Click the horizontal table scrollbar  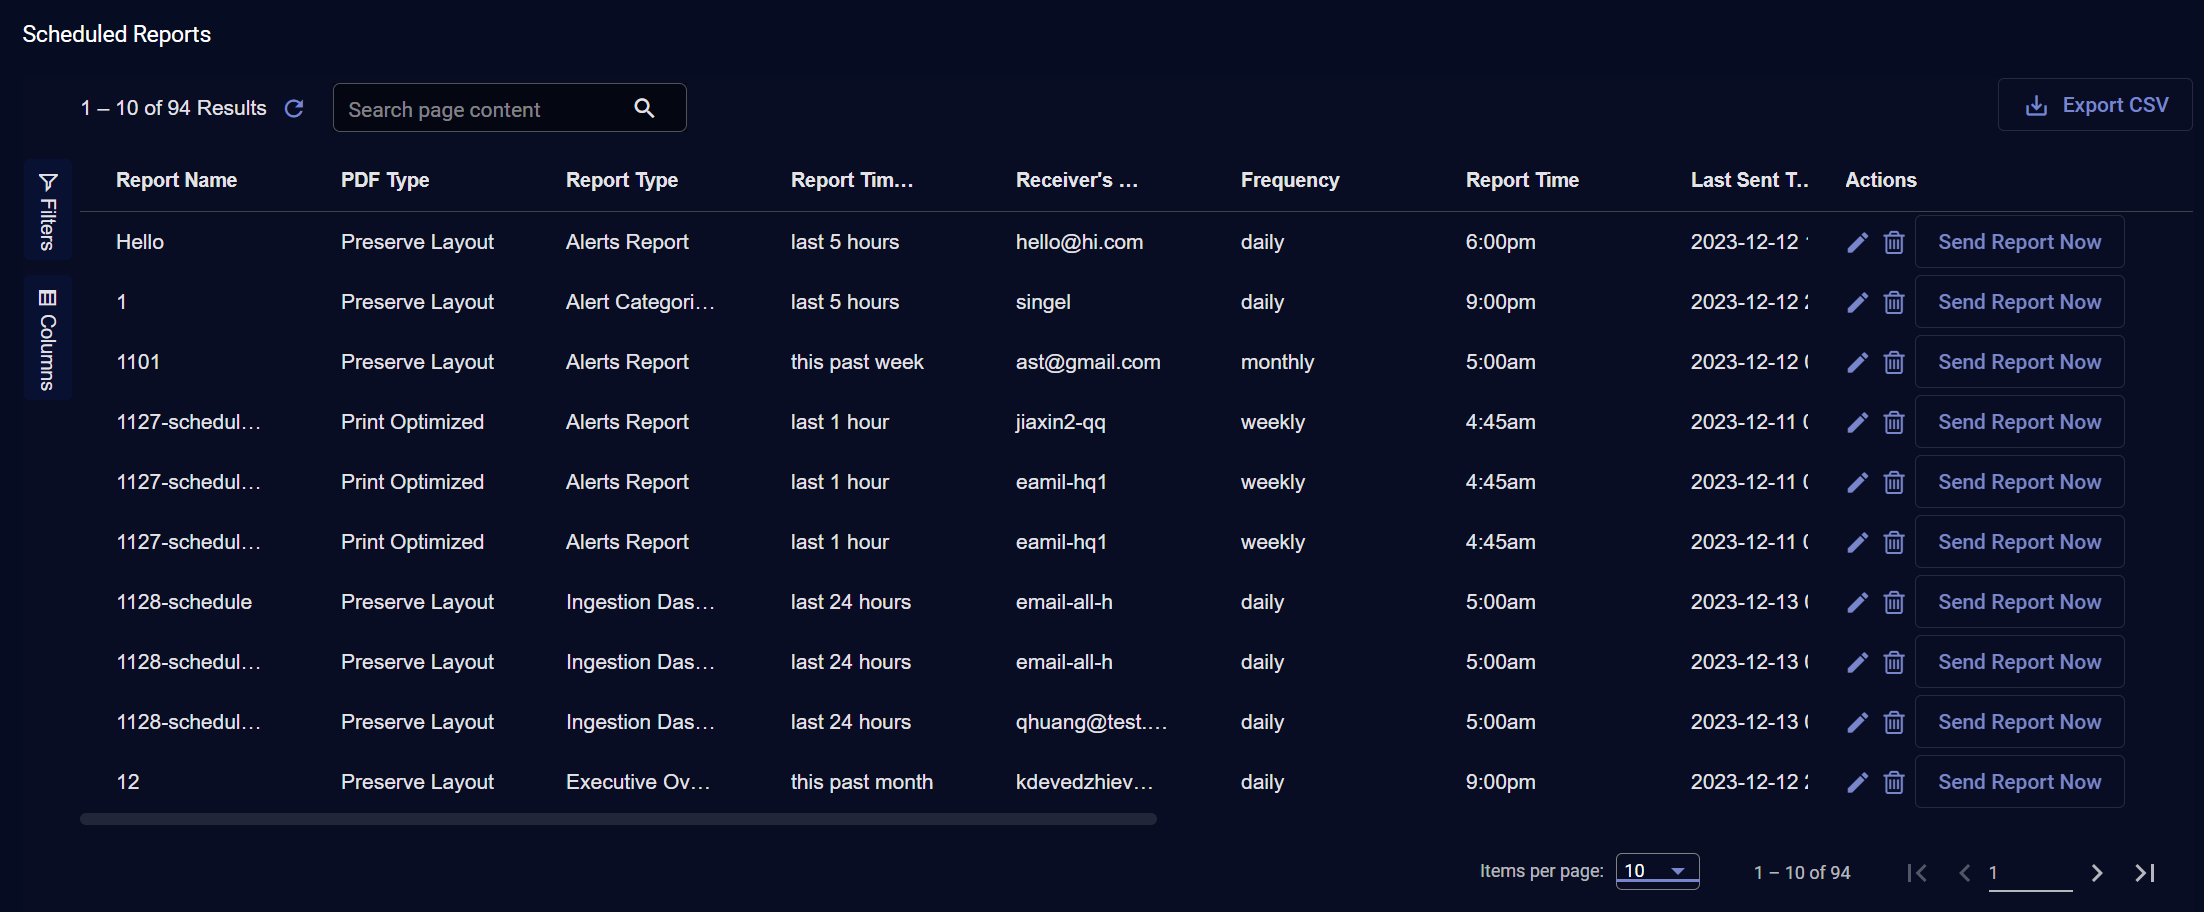coord(618,819)
